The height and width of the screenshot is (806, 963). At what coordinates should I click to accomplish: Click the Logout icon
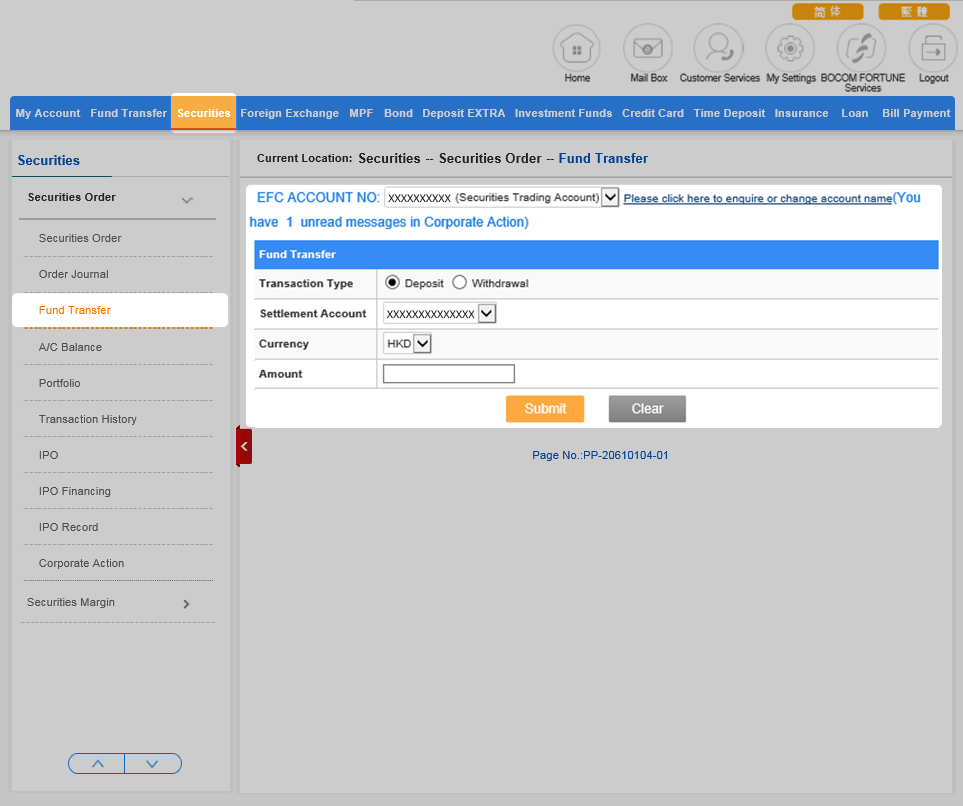(932, 48)
